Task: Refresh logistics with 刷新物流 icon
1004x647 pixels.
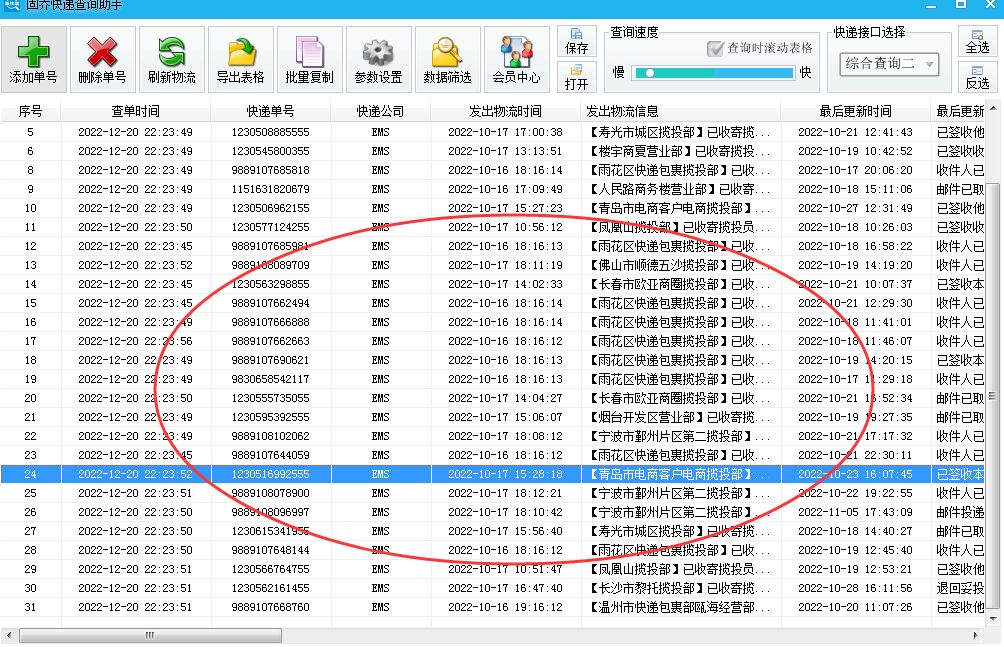Action: coord(172,60)
